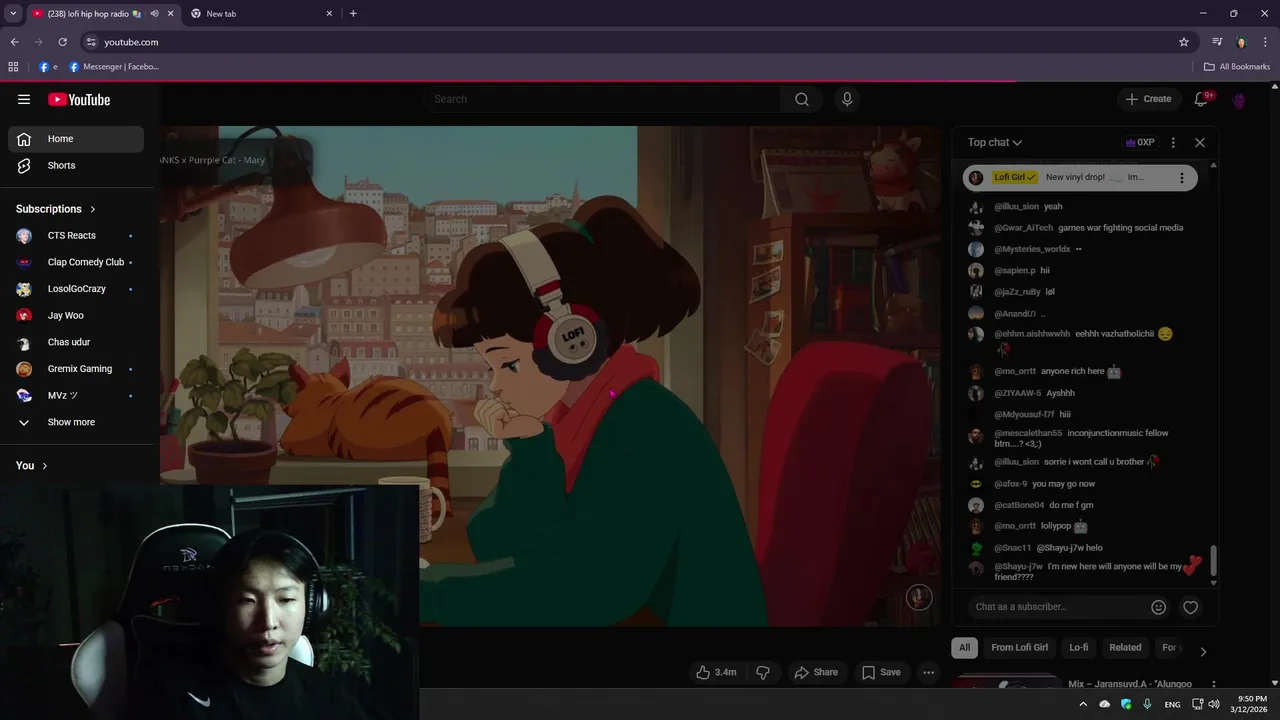Open the Facebook 'e' bookmark
This screenshot has width=1280, height=720.
pyautogui.click(x=48, y=67)
